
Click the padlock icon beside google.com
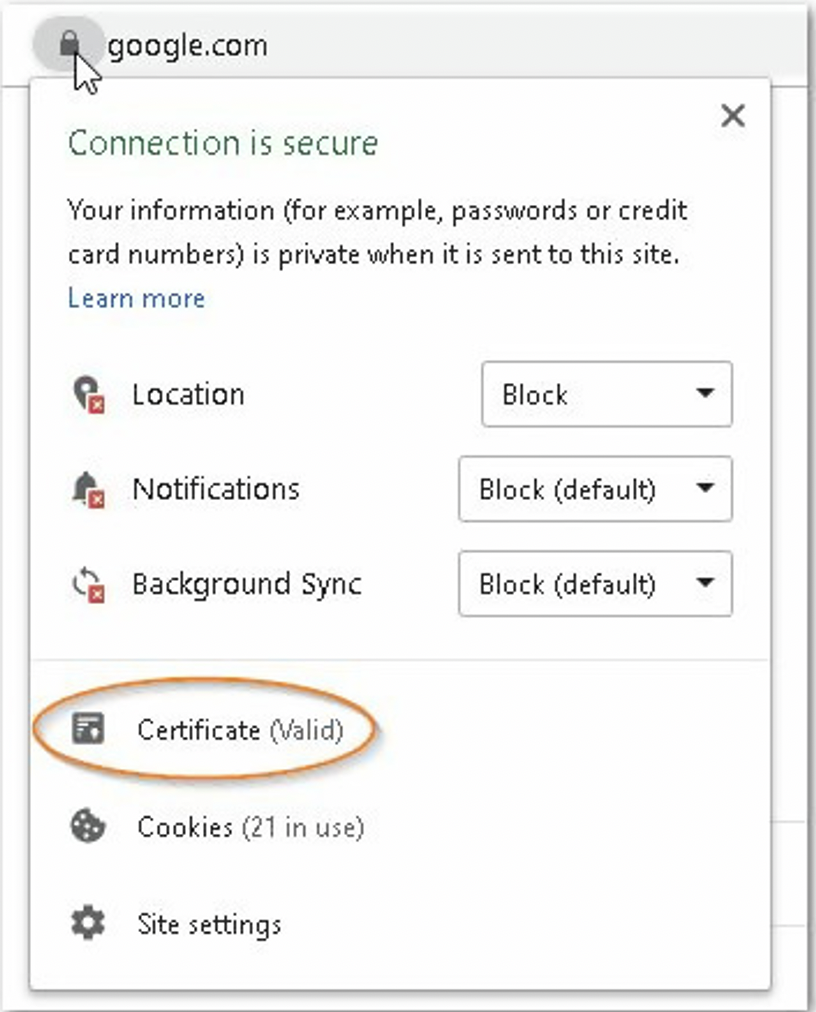coord(69,45)
